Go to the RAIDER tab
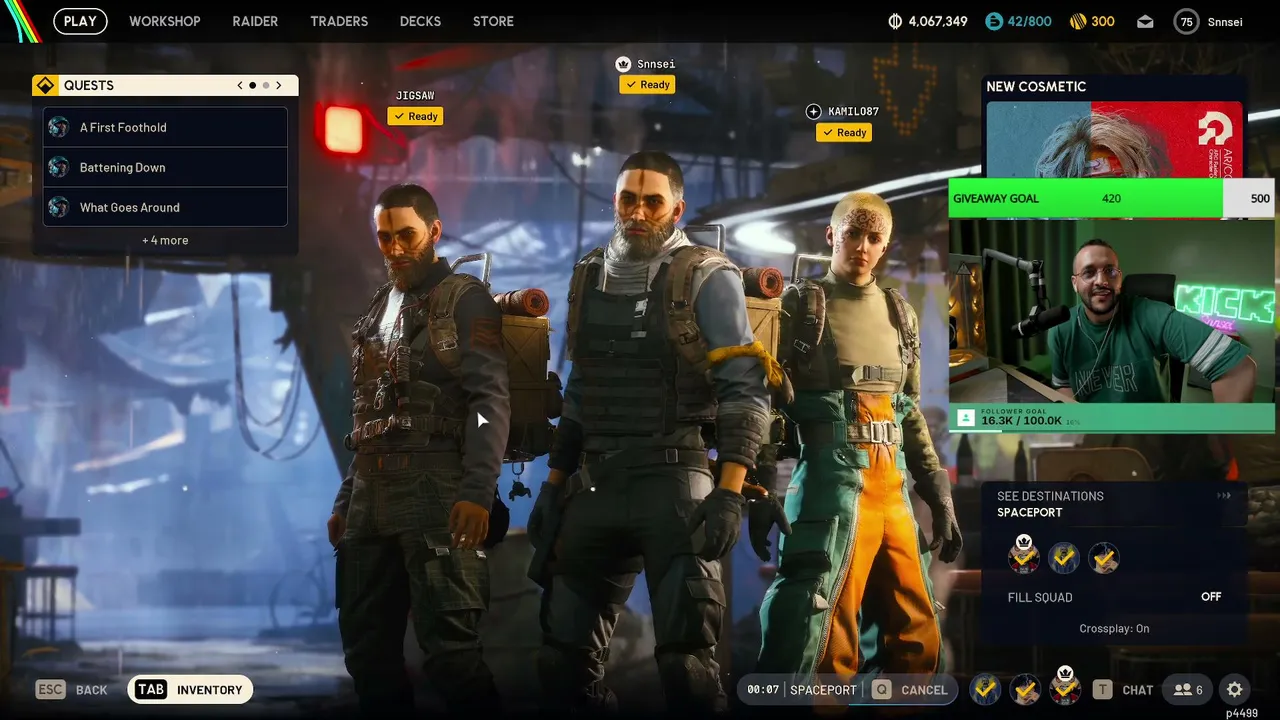Screen dimensions: 1280x720 pos(255,21)
